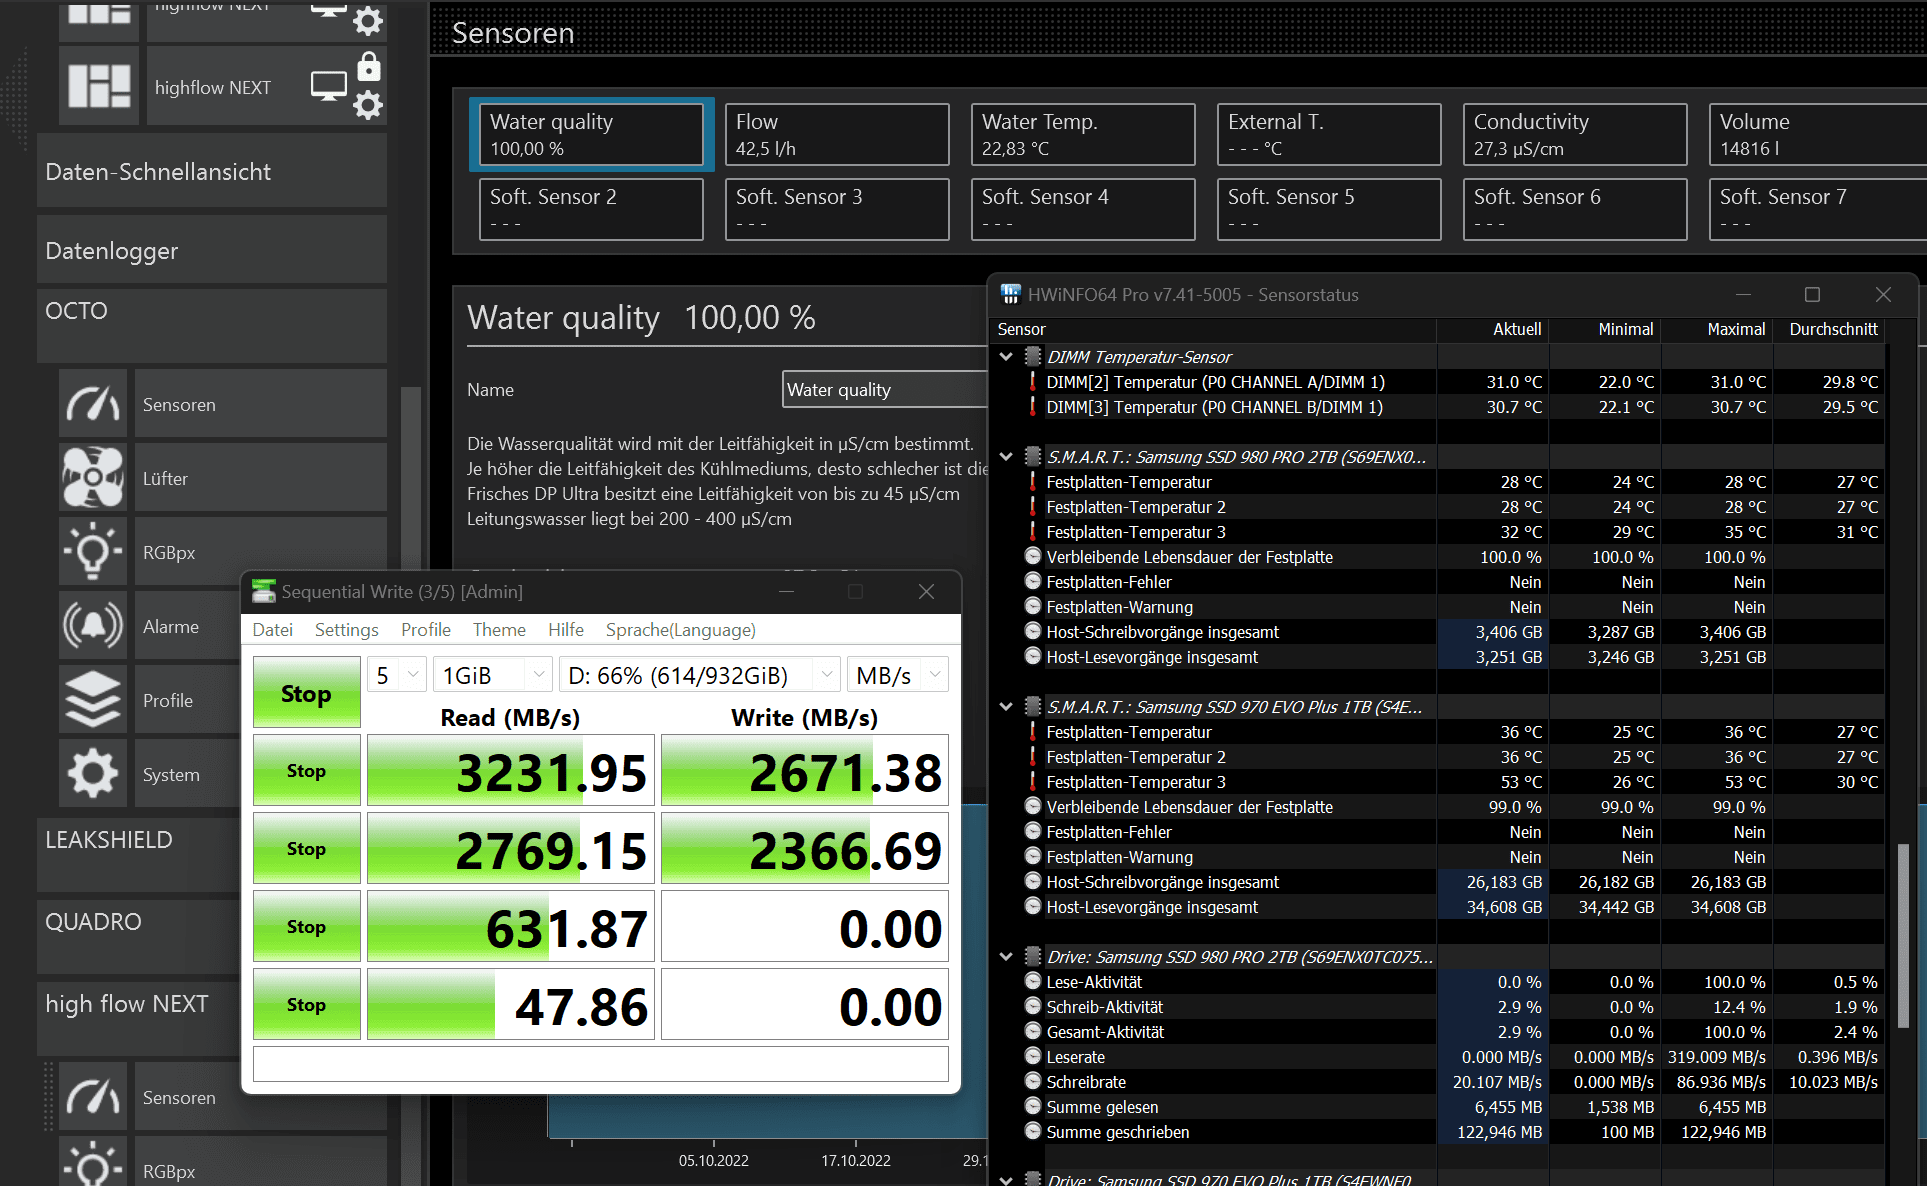Click the gear icon under the lock for highflow NEXT
This screenshot has width=1927, height=1186.
pyautogui.click(x=369, y=105)
